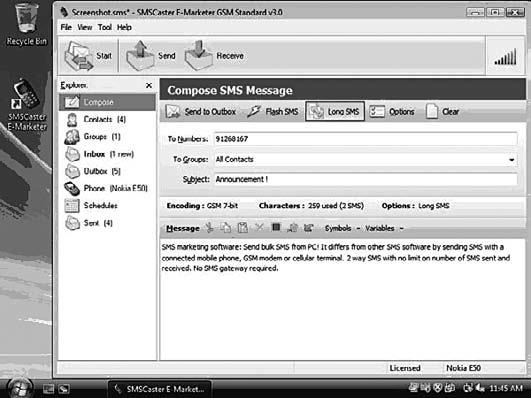Click the Schedules calendar icon in Explorer
This screenshot has width=531, height=398.
point(72,206)
